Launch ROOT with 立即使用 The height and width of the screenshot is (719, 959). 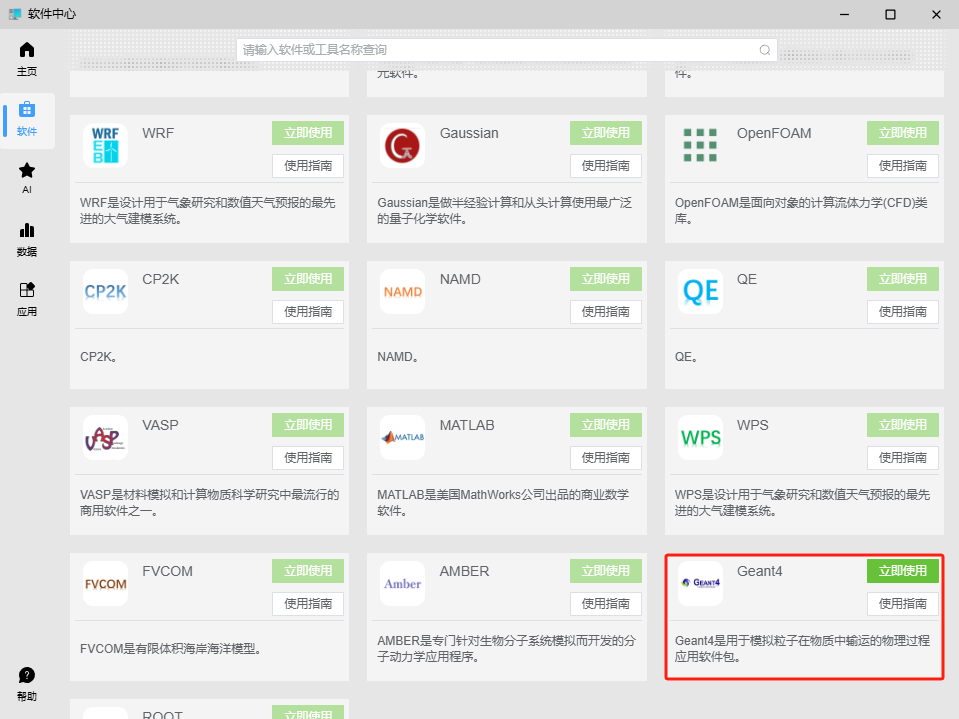[x=308, y=712]
